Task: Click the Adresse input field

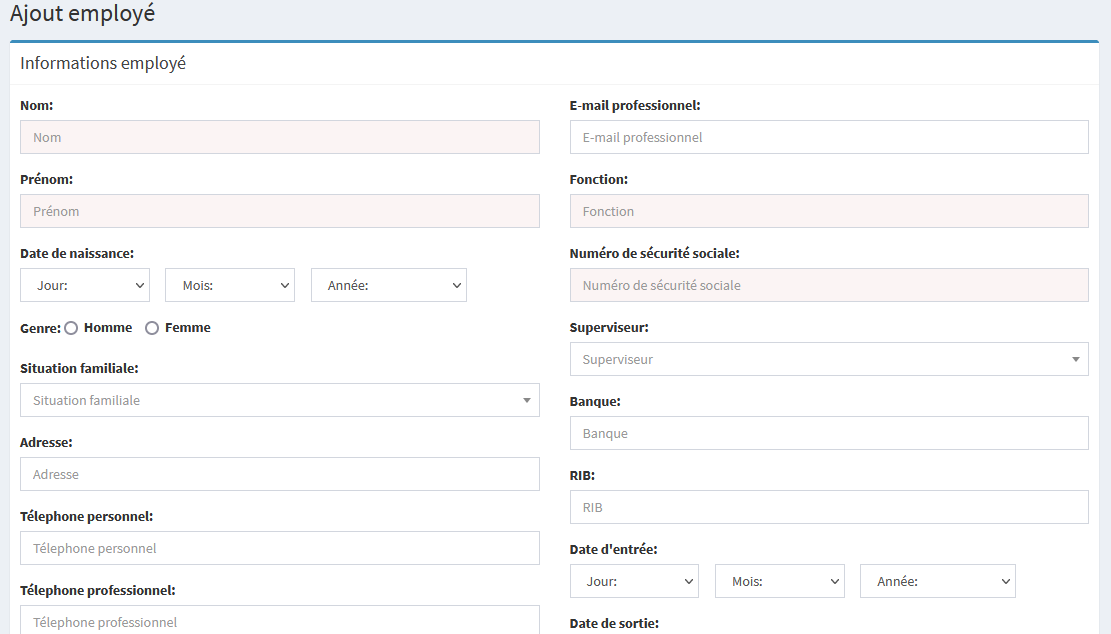Action: click(x=279, y=474)
